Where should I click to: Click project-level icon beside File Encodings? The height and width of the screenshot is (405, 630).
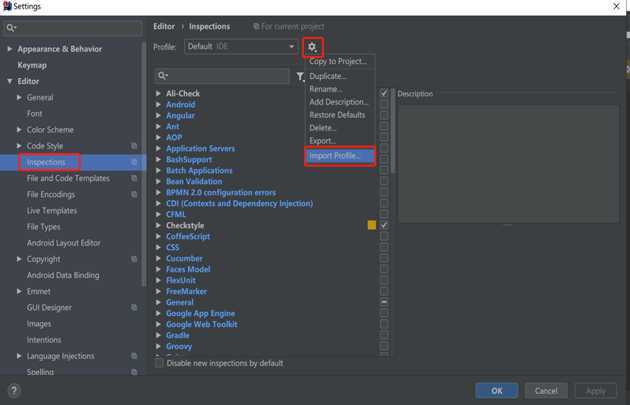[134, 195]
